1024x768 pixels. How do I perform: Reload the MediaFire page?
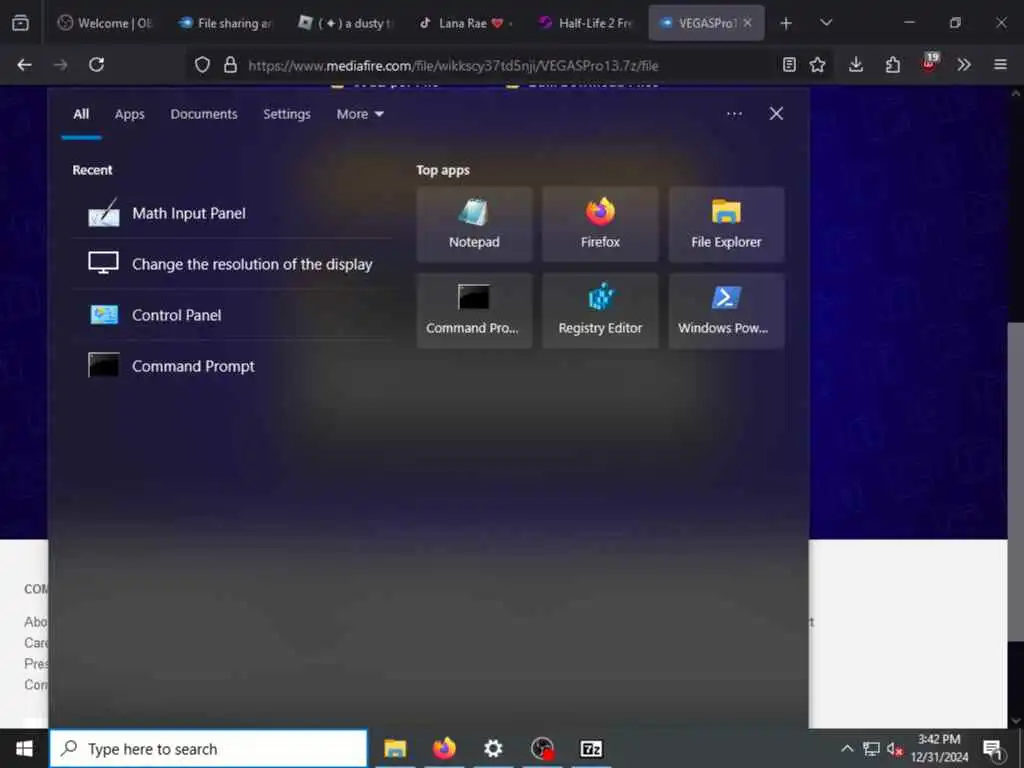[x=97, y=65]
